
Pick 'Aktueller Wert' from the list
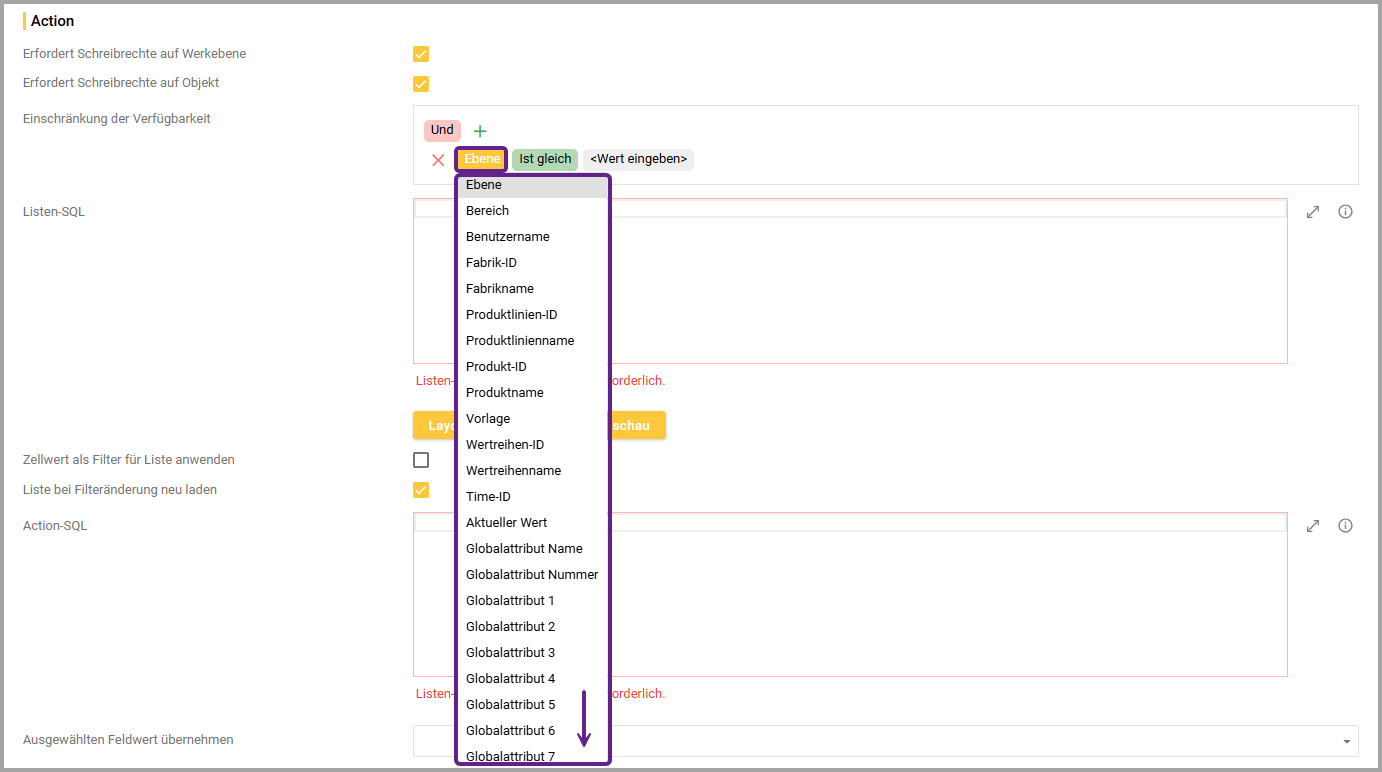pyautogui.click(x=506, y=523)
